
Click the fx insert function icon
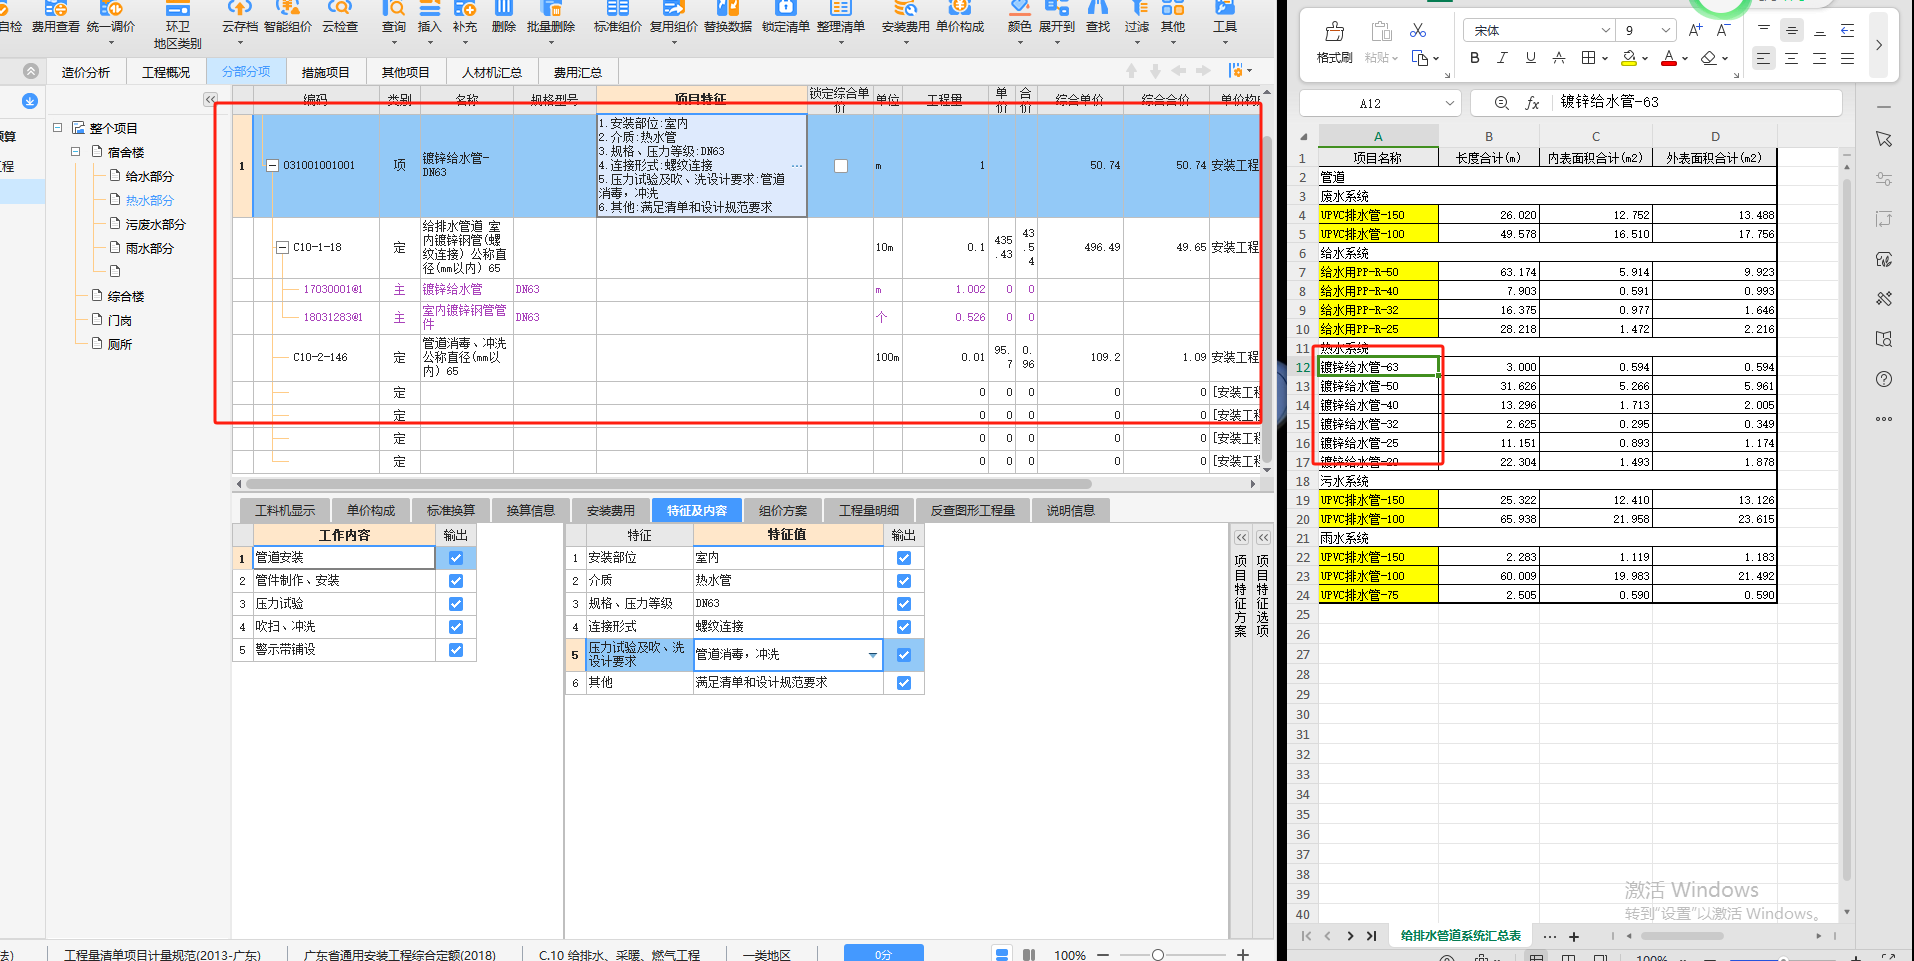[x=1532, y=103]
